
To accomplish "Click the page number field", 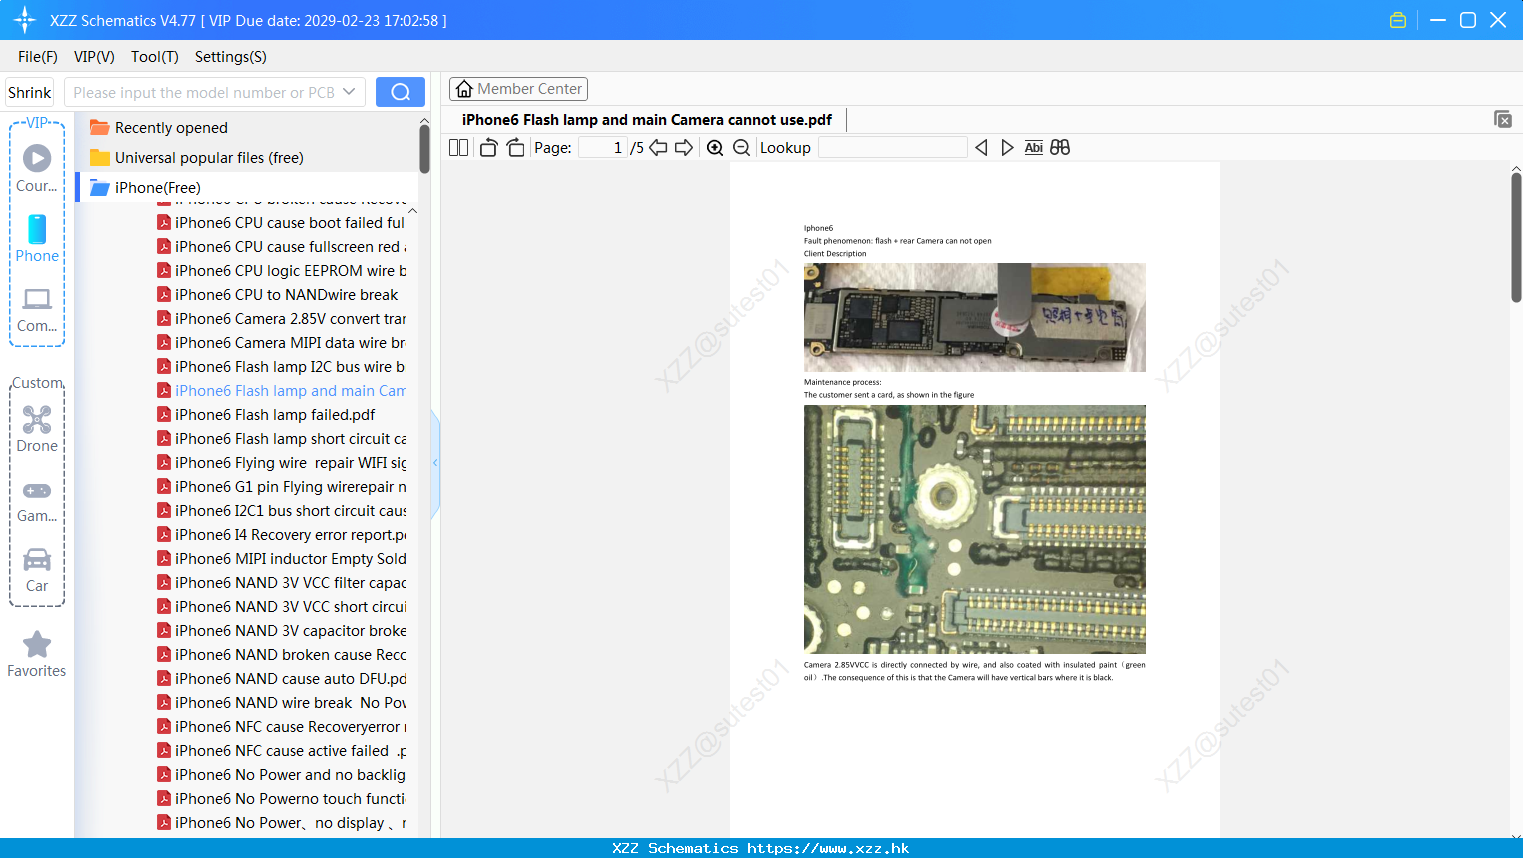I will tap(602, 148).
